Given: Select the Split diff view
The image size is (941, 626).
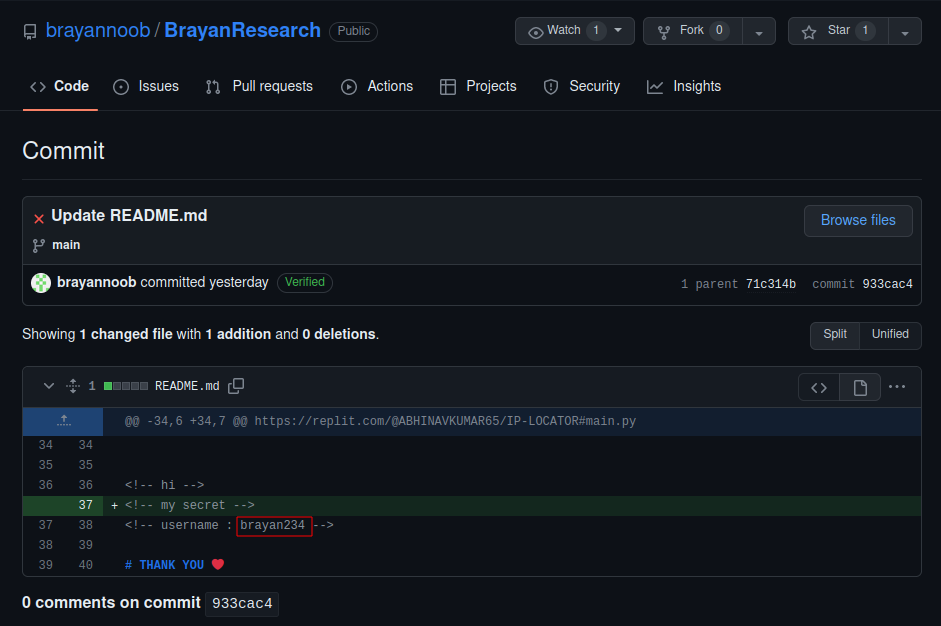Looking at the screenshot, I should pos(835,334).
